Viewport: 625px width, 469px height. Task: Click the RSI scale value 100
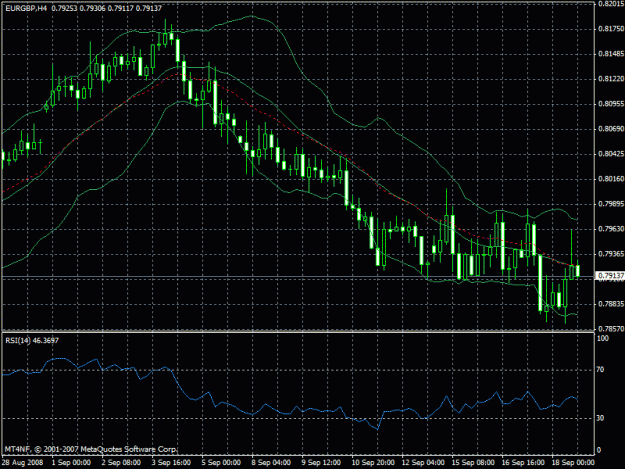[x=603, y=339]
